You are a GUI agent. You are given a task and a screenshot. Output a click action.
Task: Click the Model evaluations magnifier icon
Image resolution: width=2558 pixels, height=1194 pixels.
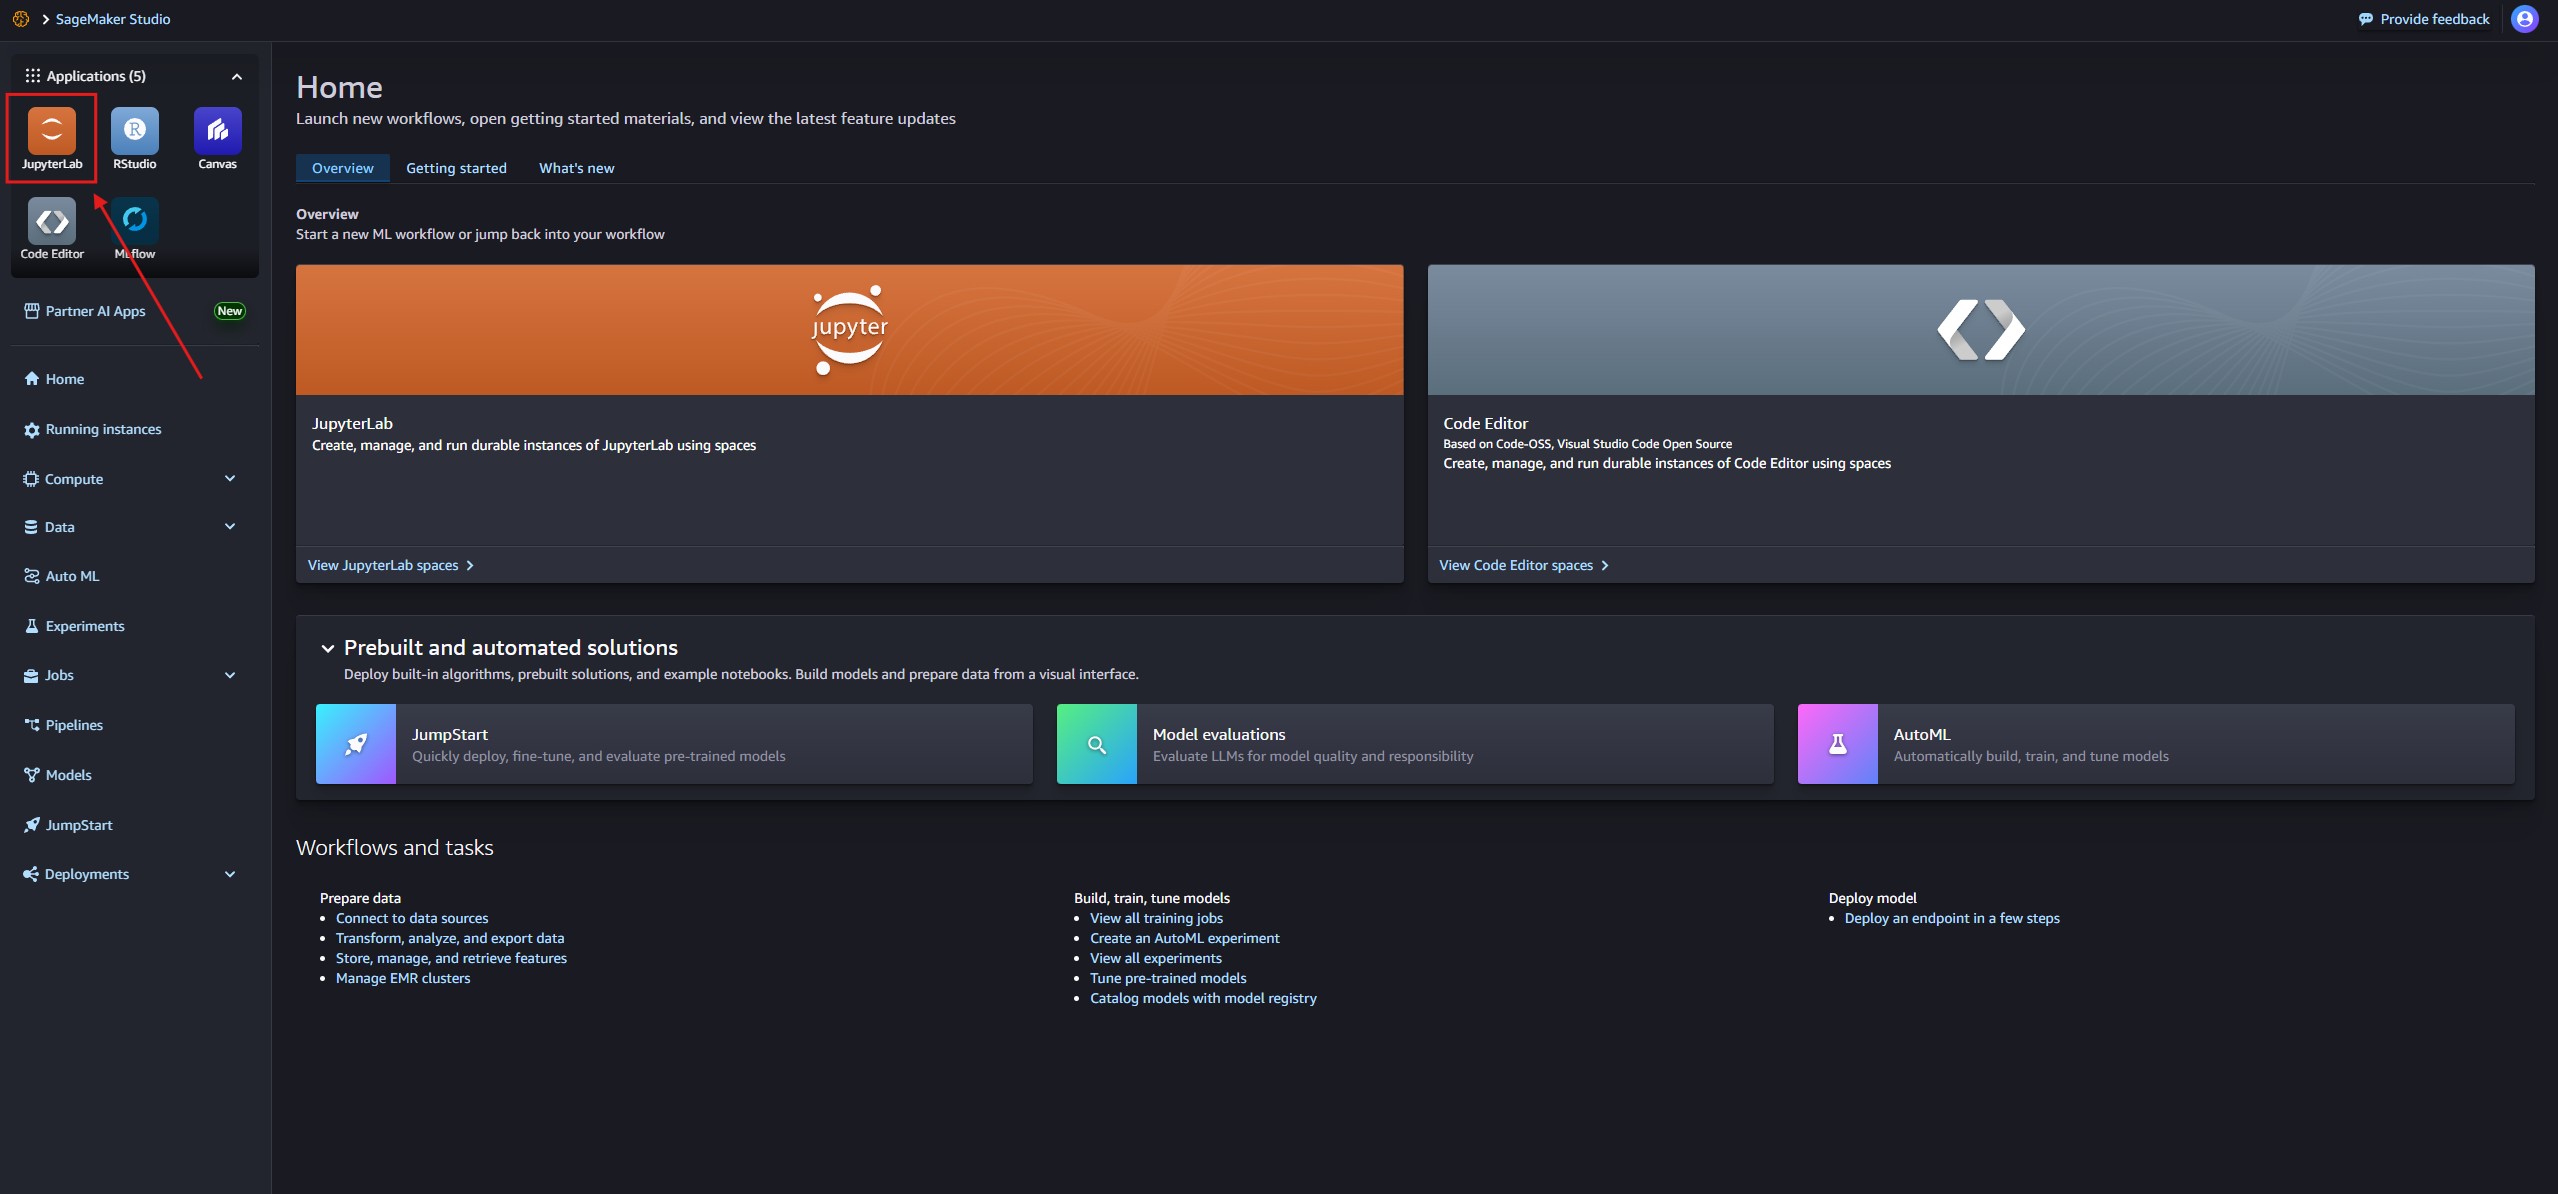(x=1096, y=744)
